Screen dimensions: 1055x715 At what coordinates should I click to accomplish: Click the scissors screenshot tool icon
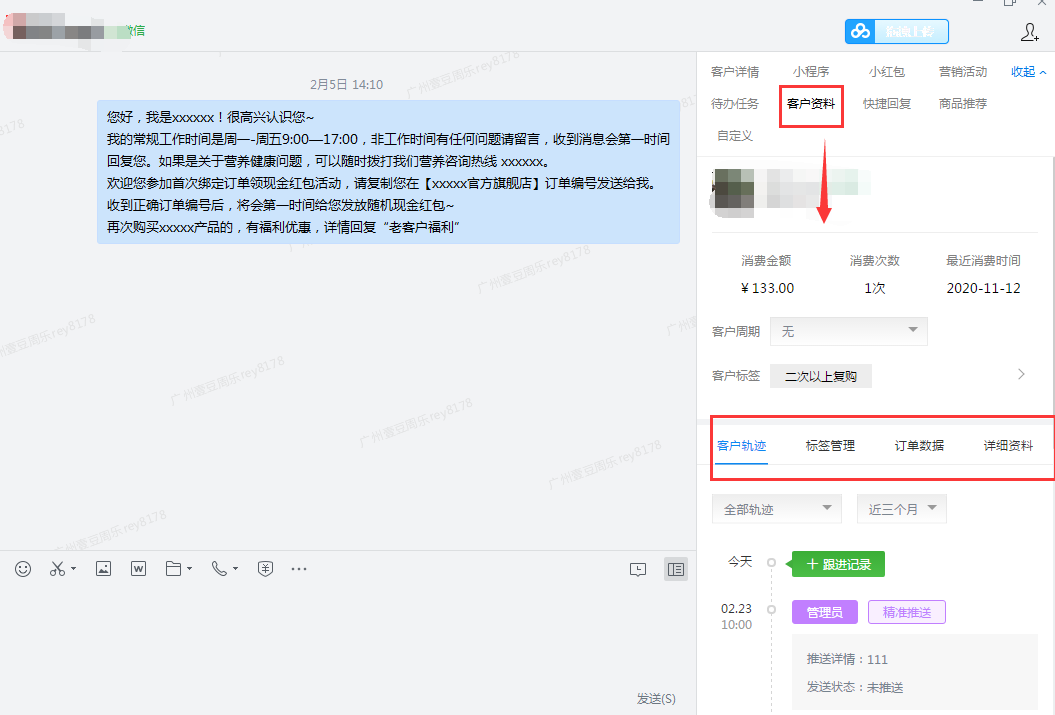coord(58,569)
